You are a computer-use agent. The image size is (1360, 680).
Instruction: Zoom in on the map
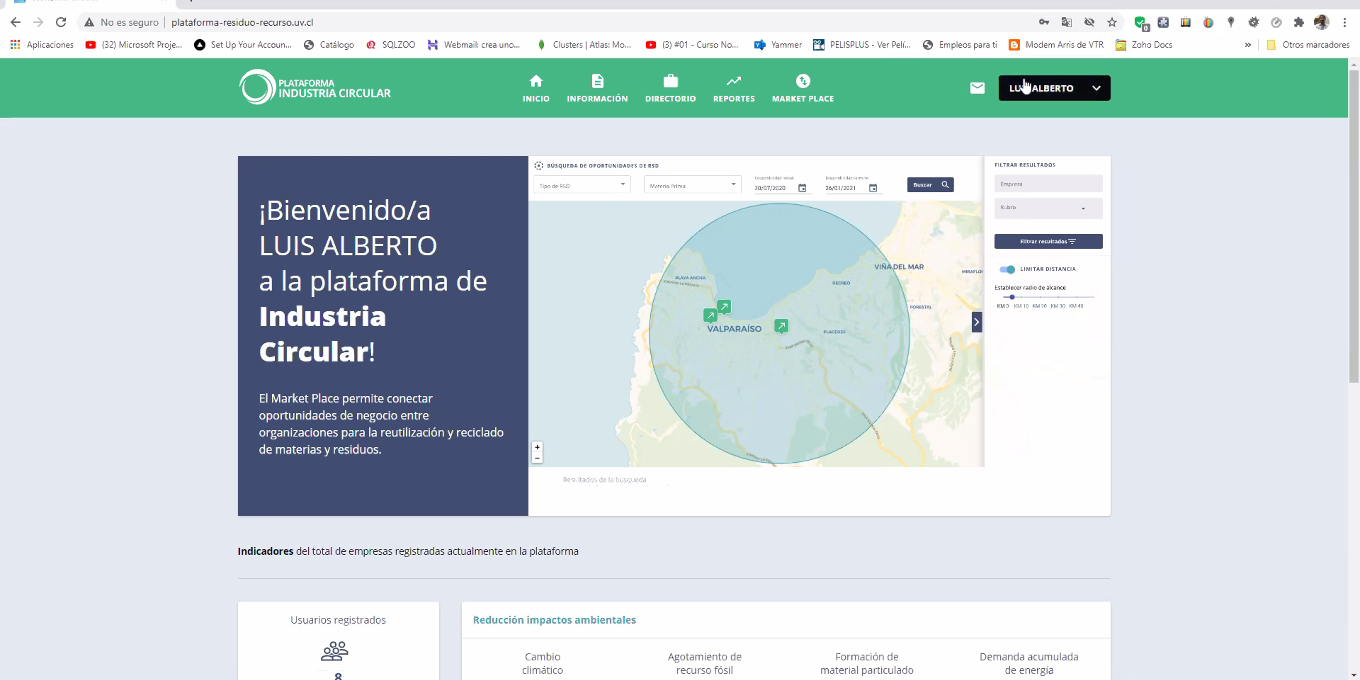[537, 447]
